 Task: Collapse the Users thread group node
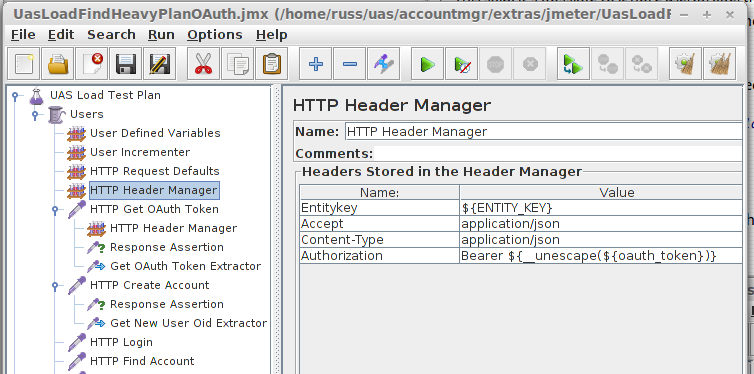(x=35, y=115)
